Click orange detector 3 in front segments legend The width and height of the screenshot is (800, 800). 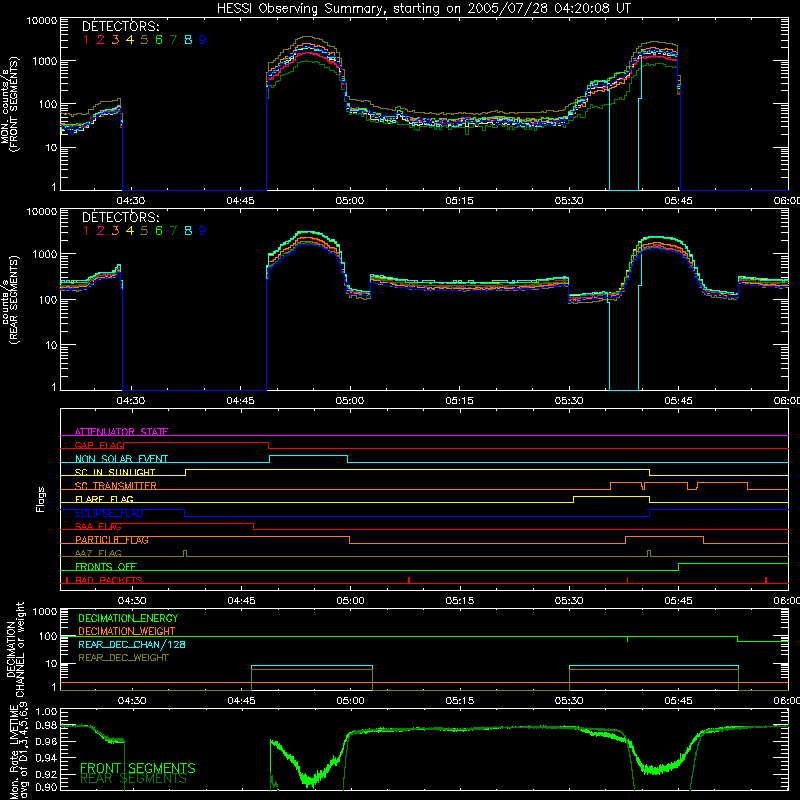click(115, 40)
